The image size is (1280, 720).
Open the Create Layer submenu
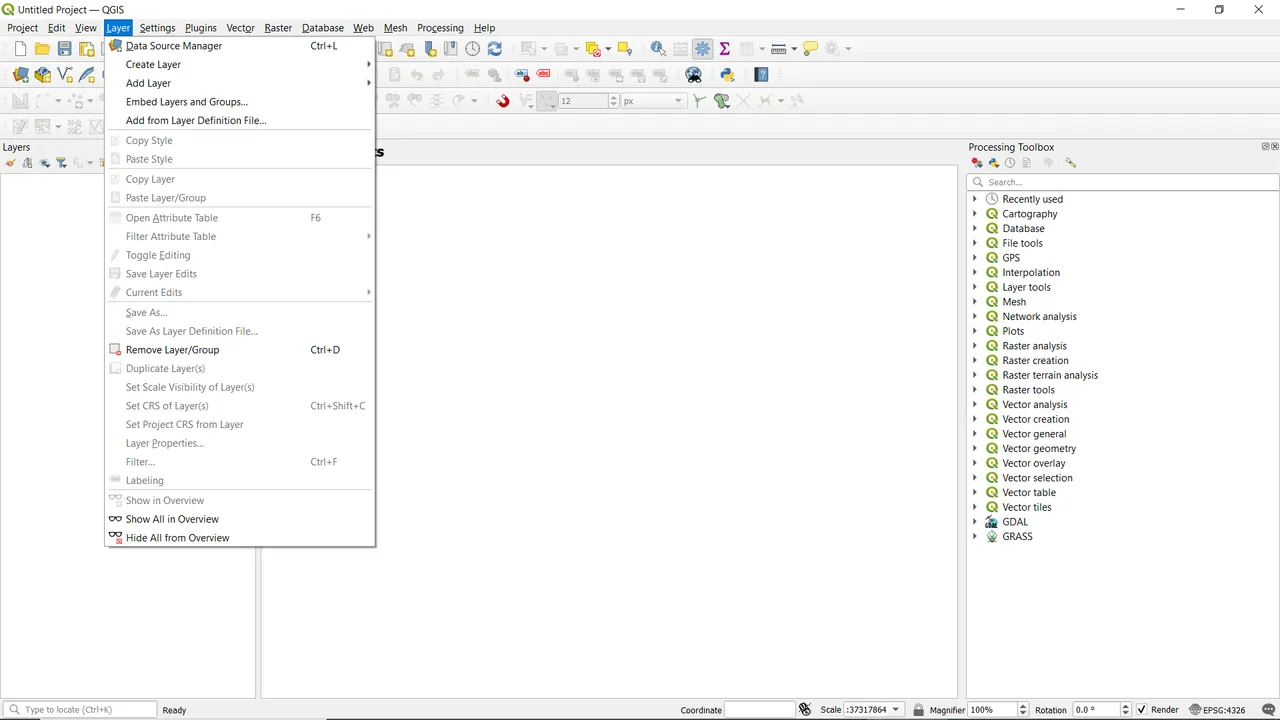click(x=240, y=64)
